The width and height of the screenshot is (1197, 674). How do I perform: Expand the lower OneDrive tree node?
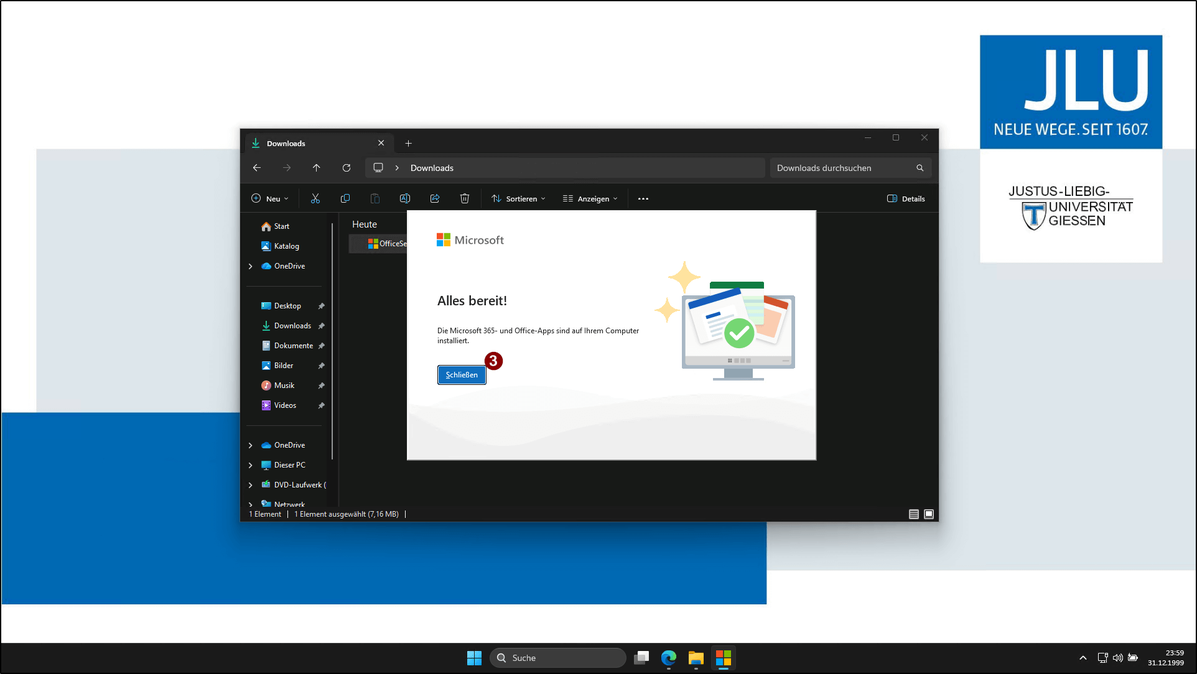tap(250, 445)
